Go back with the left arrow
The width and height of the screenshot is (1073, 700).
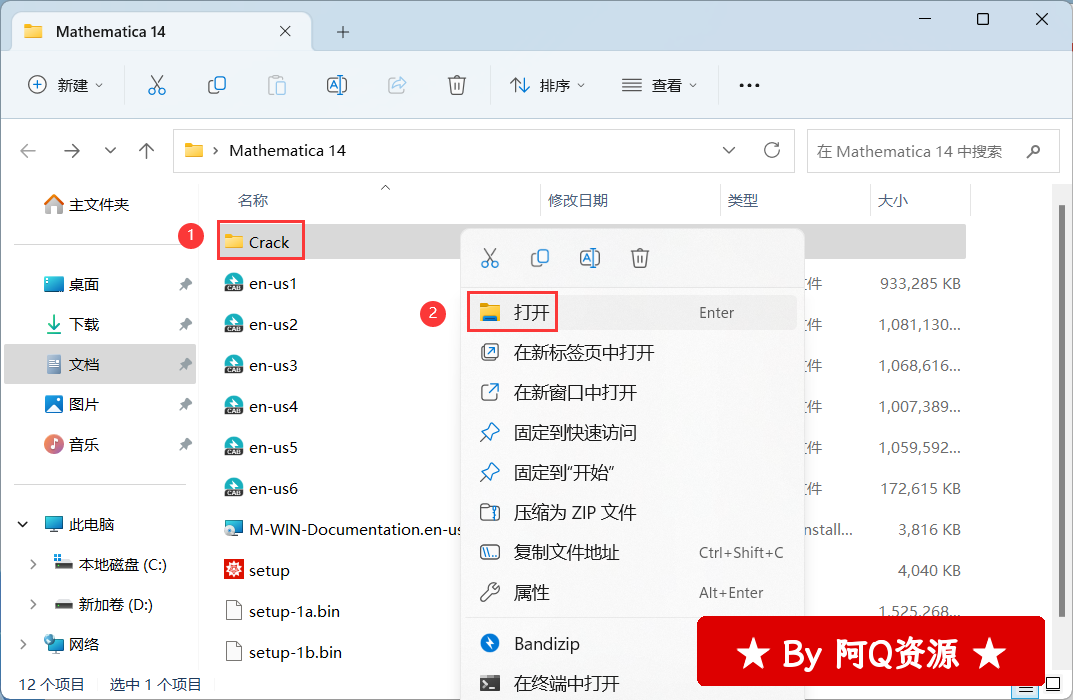point(28,151)
